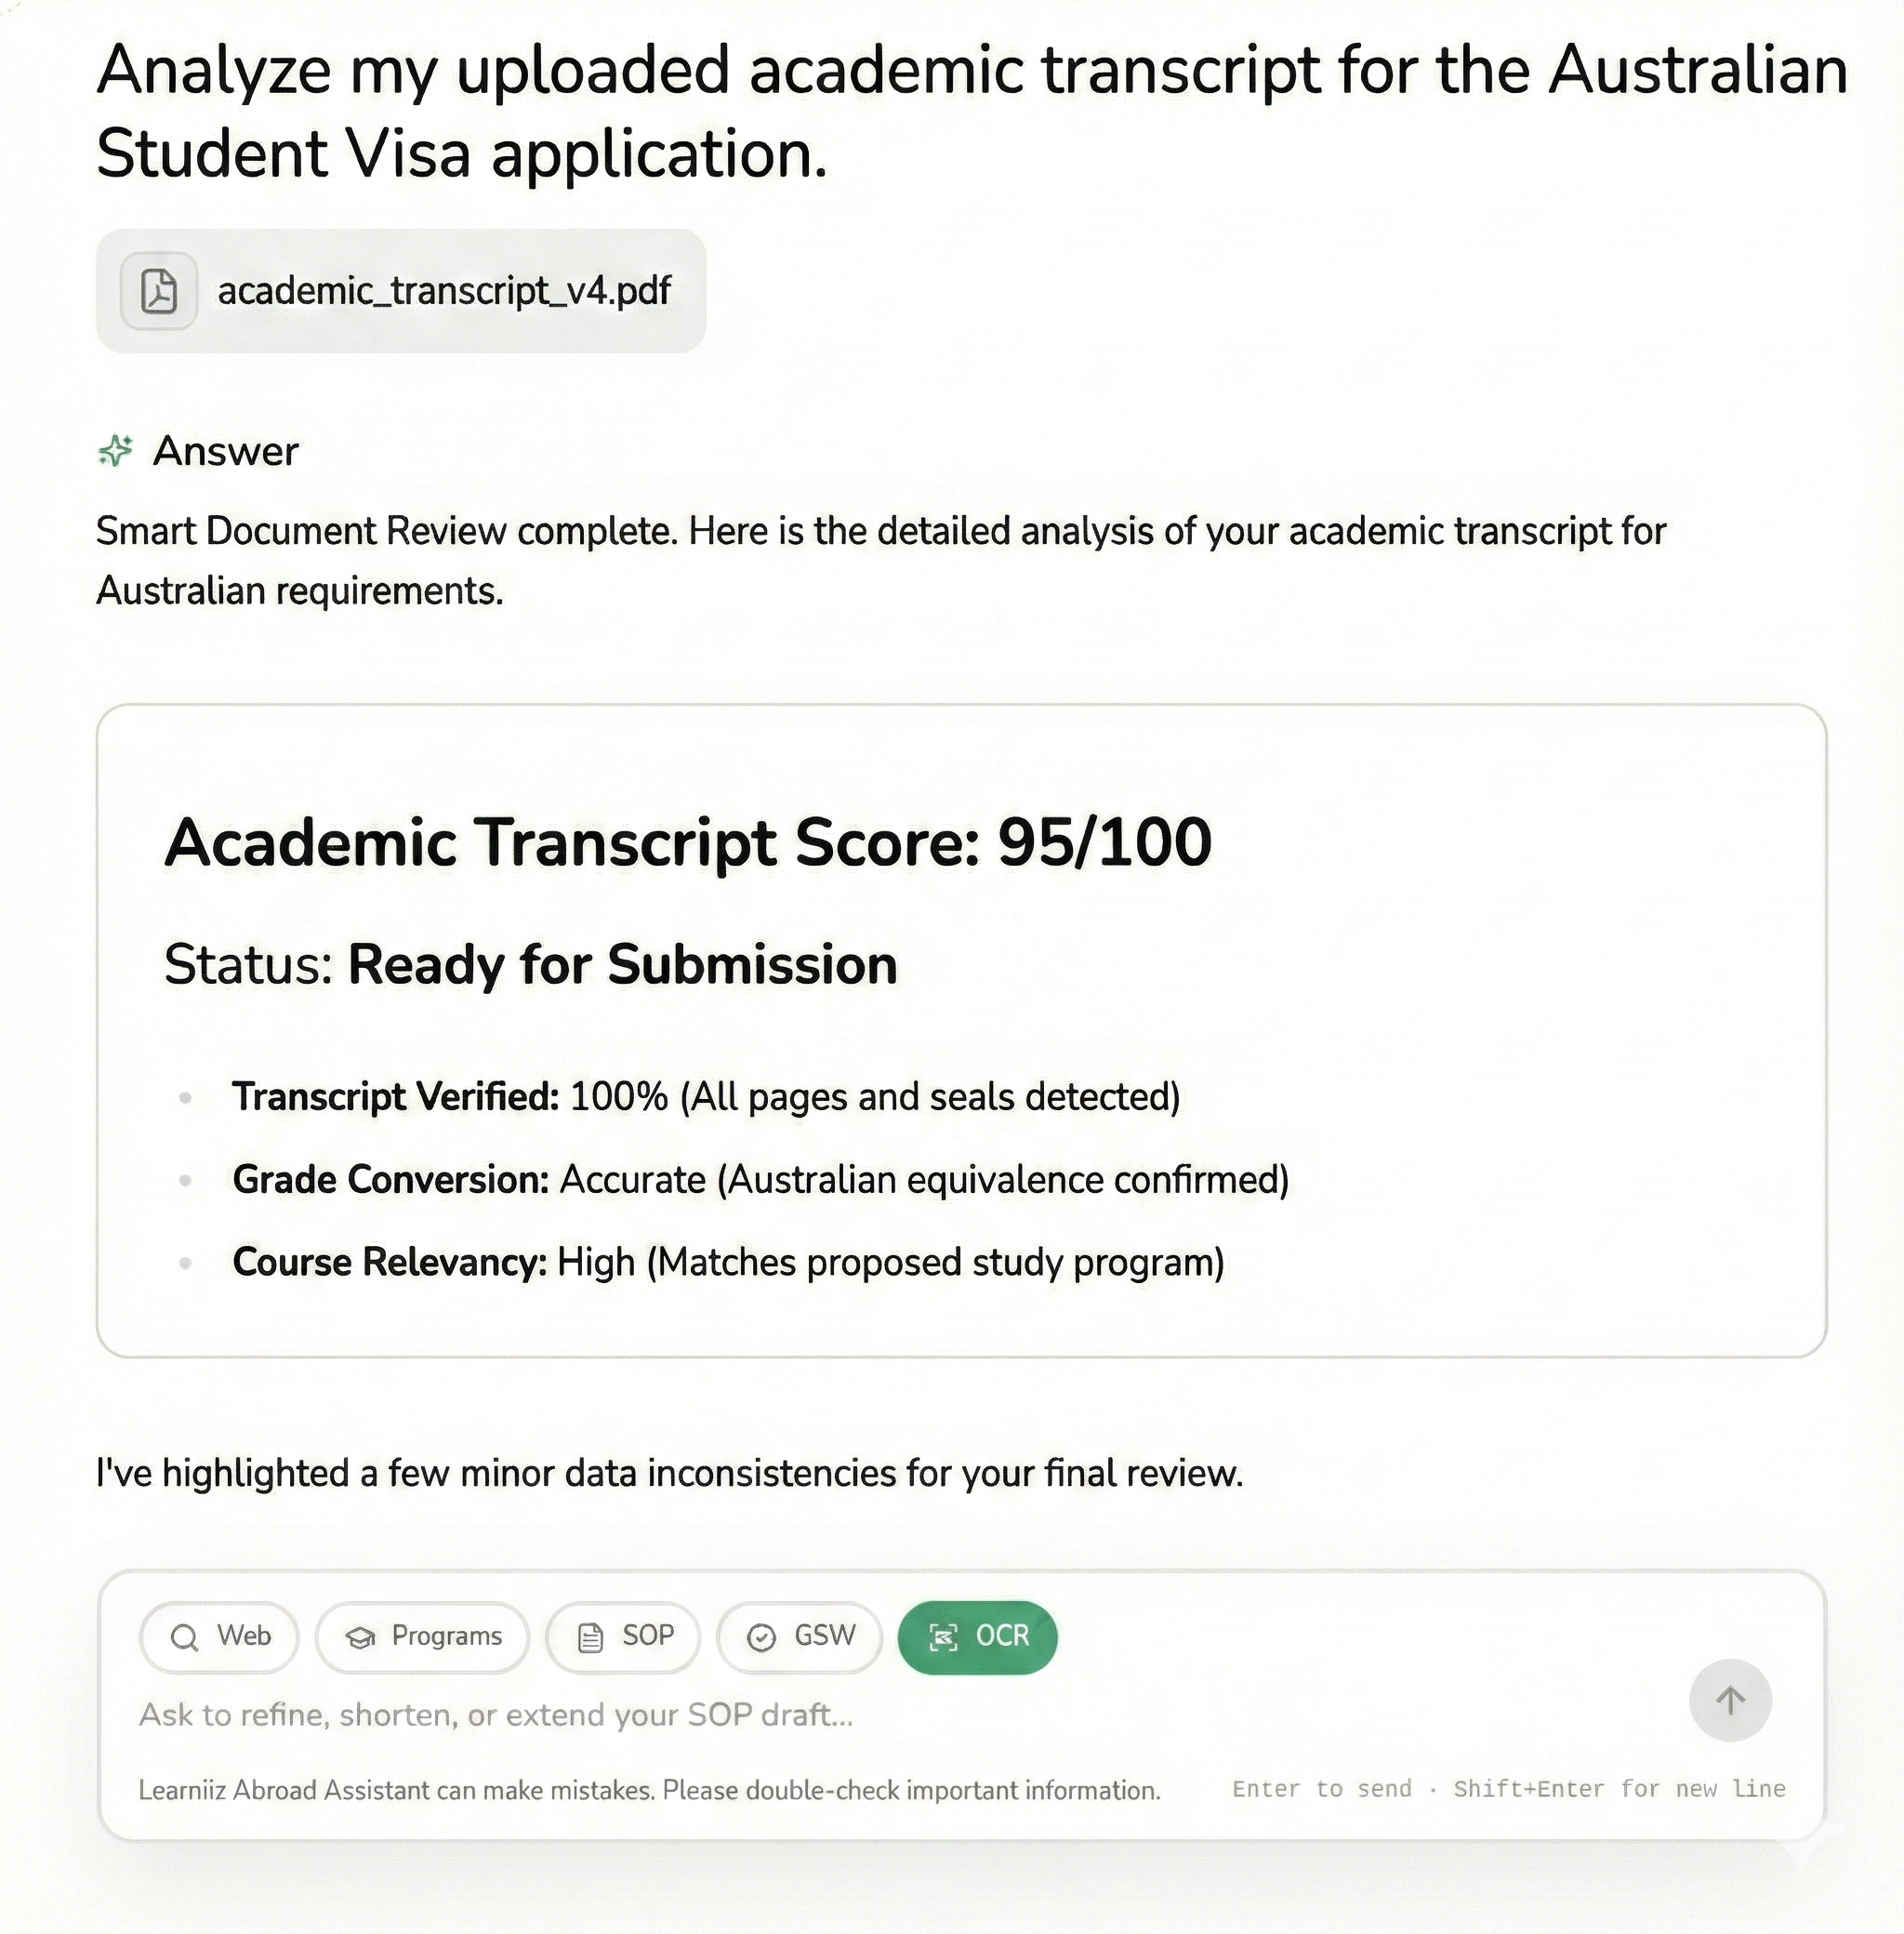Click the graduation cap icon on Programs
The height and width of the screenshot is (1934, 1904).
(360, 1637)
